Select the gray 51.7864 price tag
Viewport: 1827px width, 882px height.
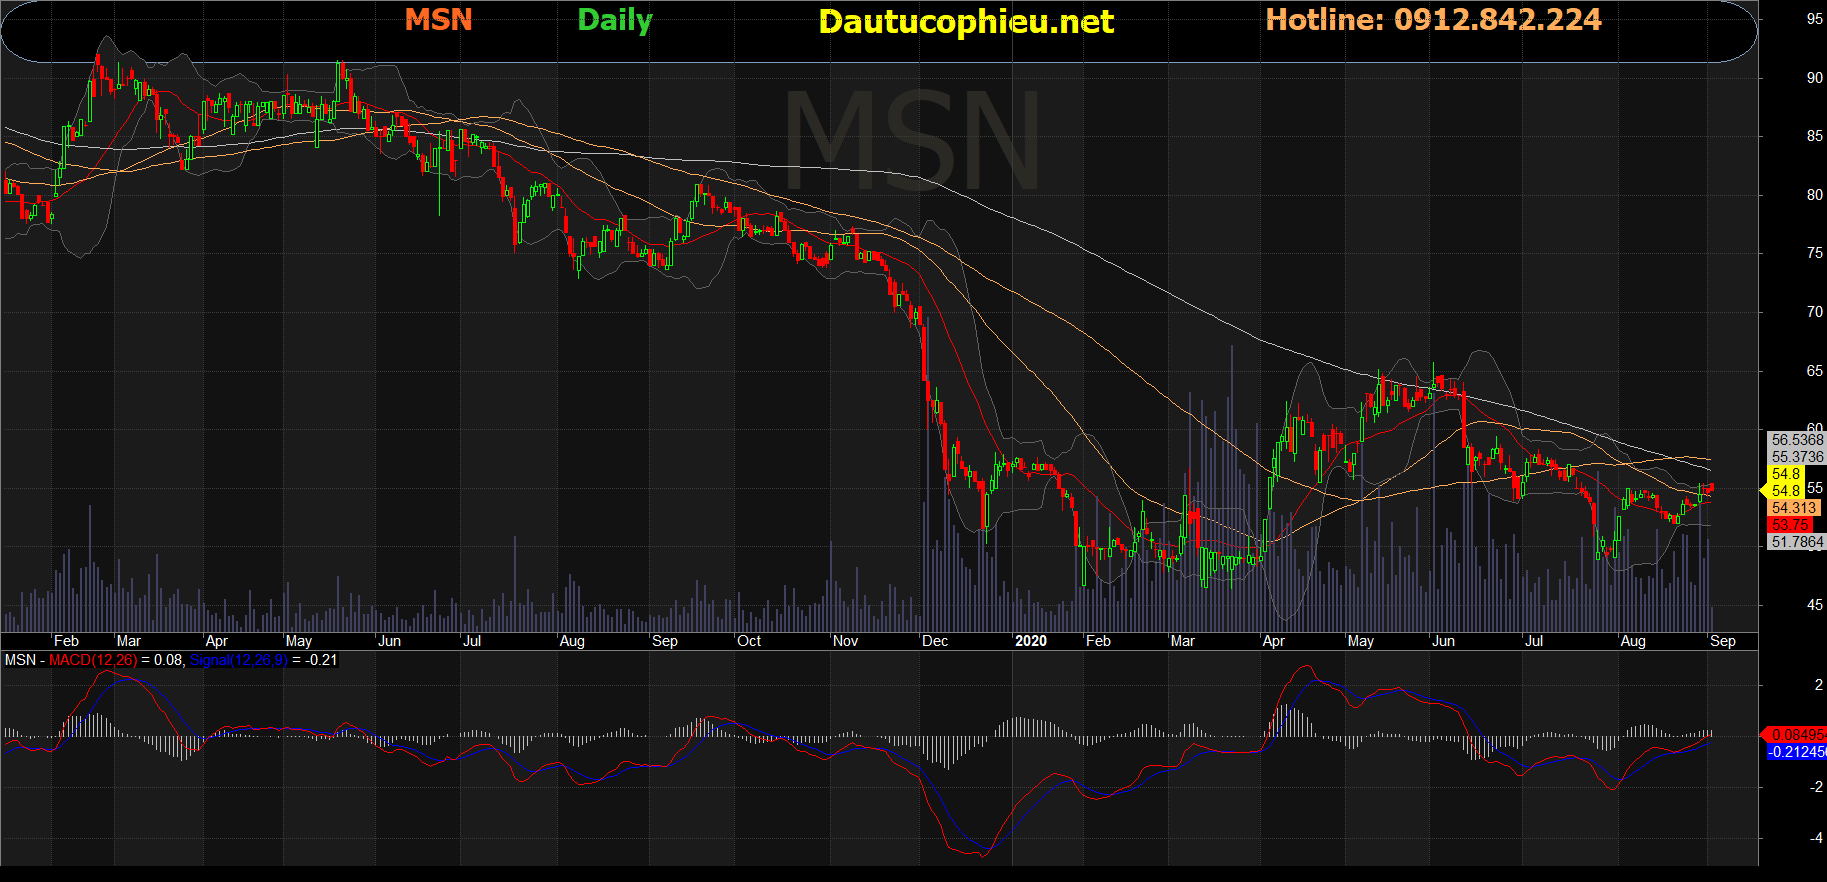[1796, 542]
